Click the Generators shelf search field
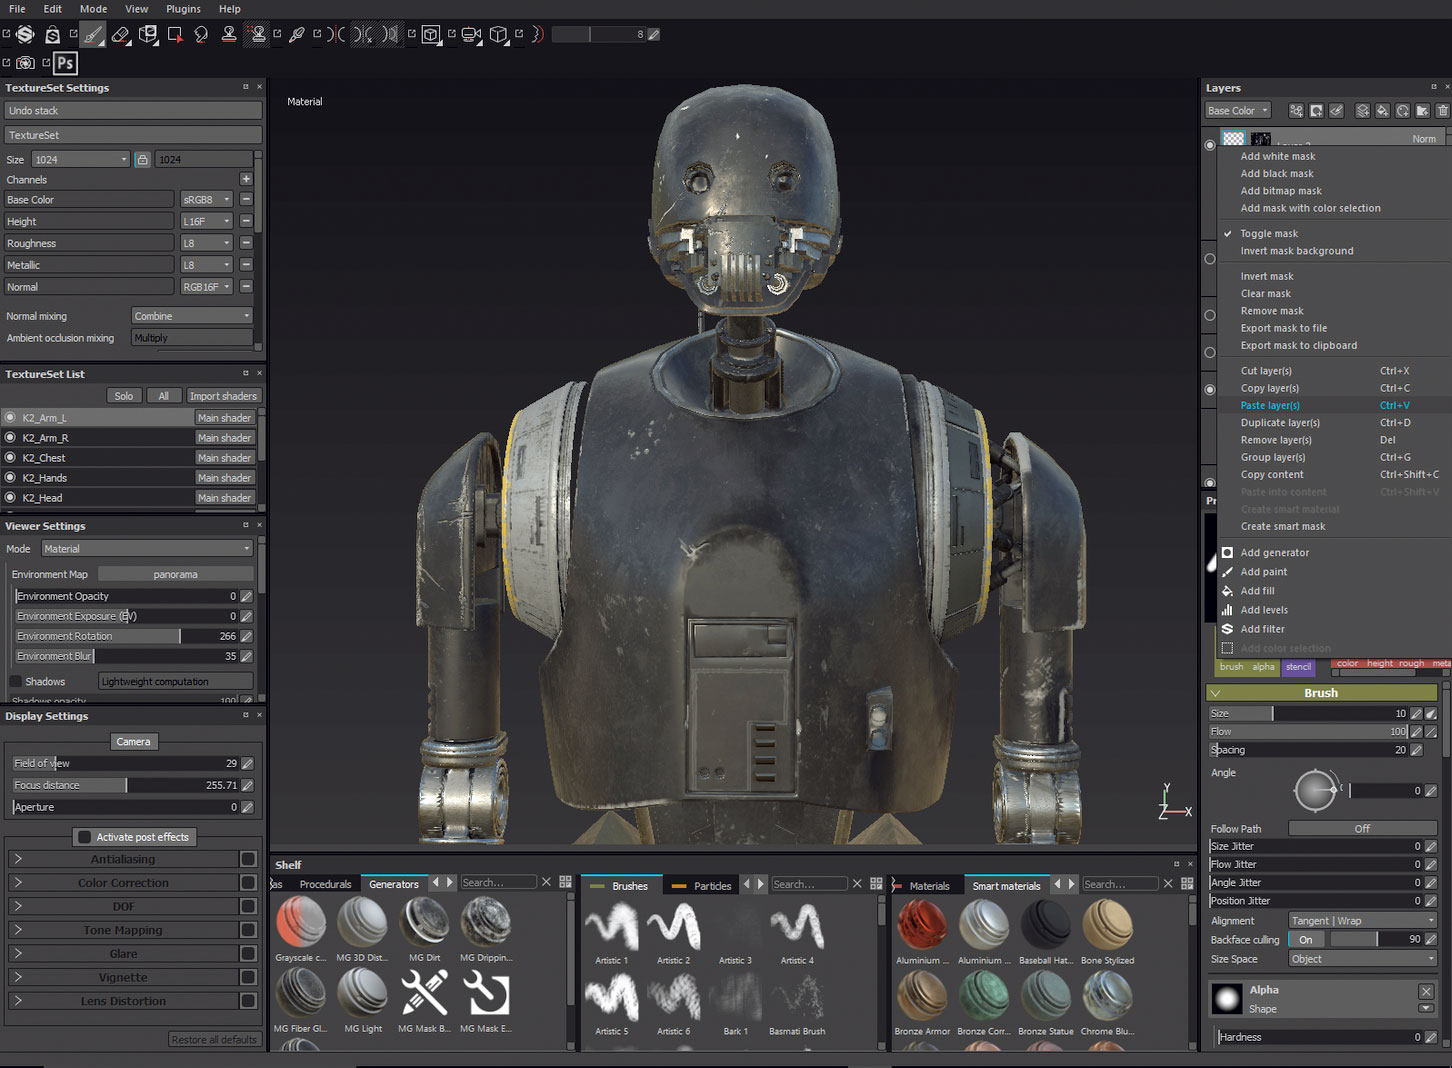 pyautogui.click(x=498, y=883)
